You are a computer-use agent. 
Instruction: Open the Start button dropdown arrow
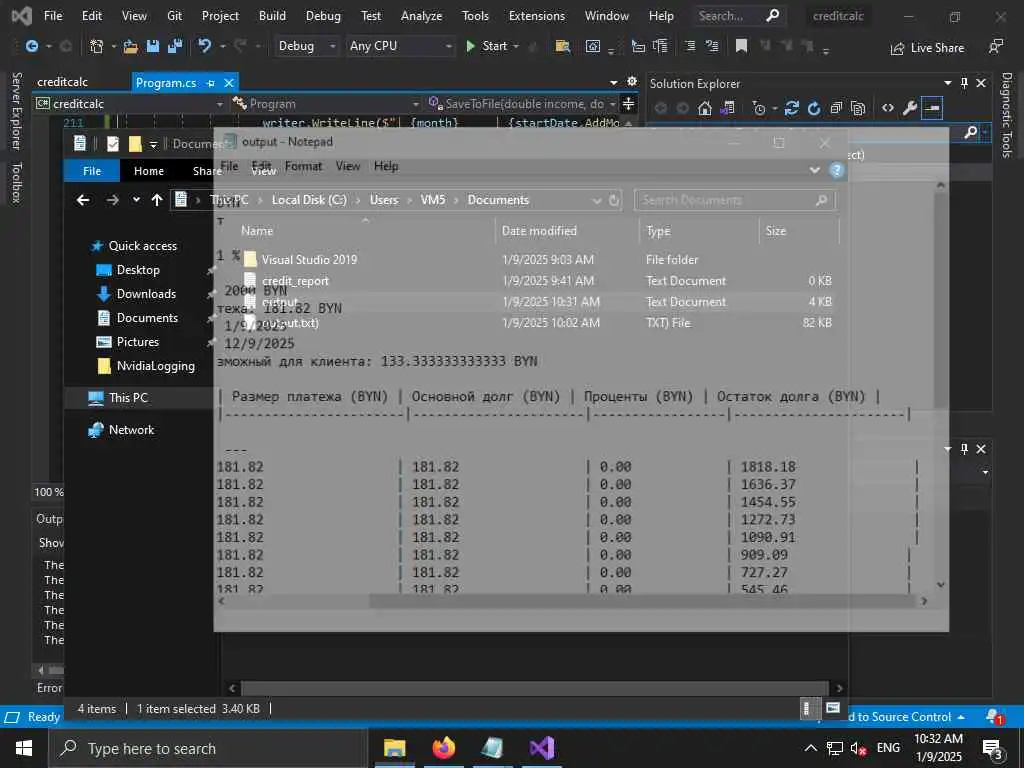click(516, 46)
